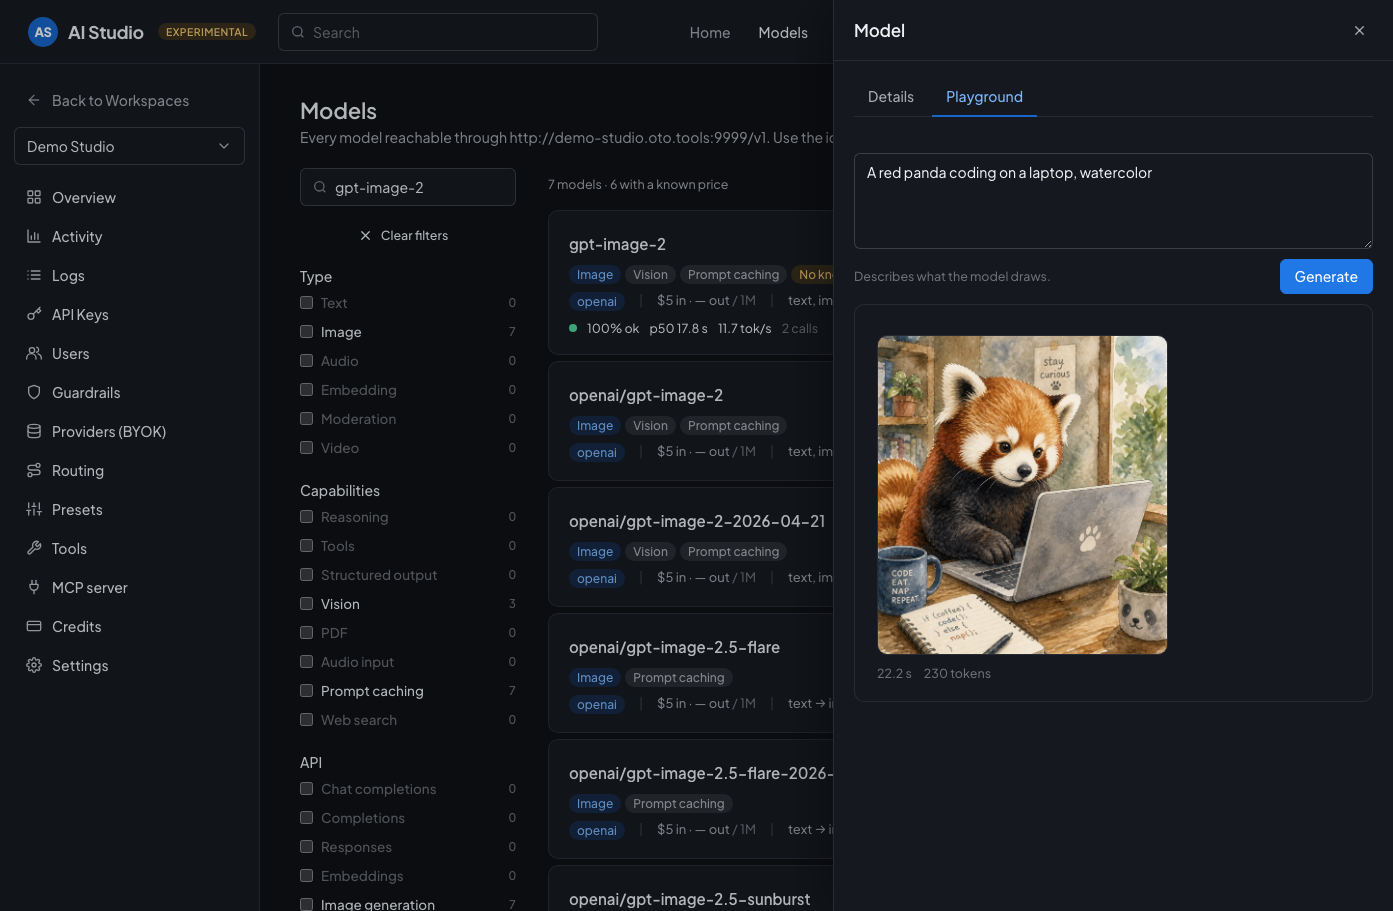
Task: Tick the Reasoning capability checkbox
Action: (307, 517)
